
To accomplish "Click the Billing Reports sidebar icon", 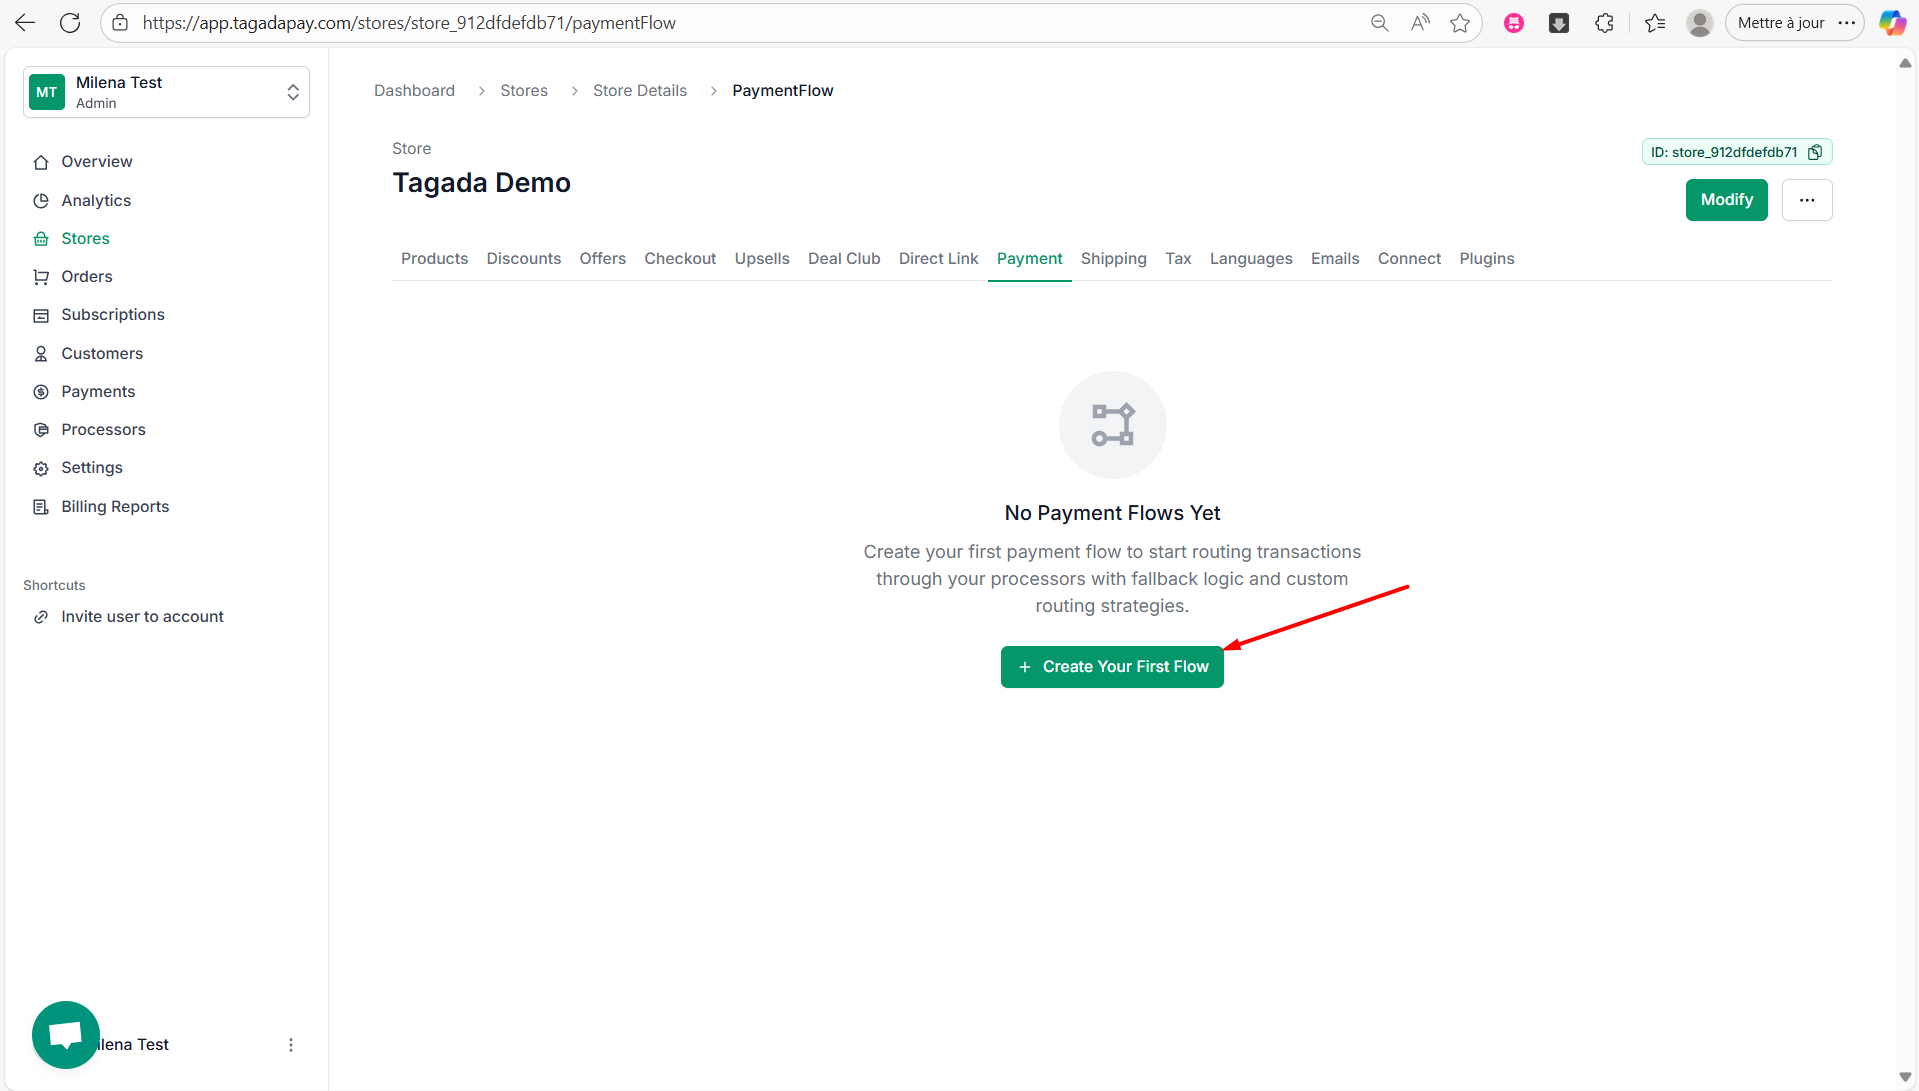I will tap(41, 507).
